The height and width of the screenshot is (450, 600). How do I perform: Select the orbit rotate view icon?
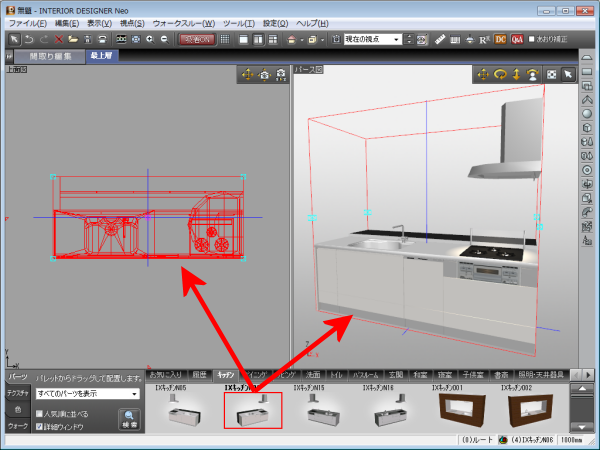[502, 74]
